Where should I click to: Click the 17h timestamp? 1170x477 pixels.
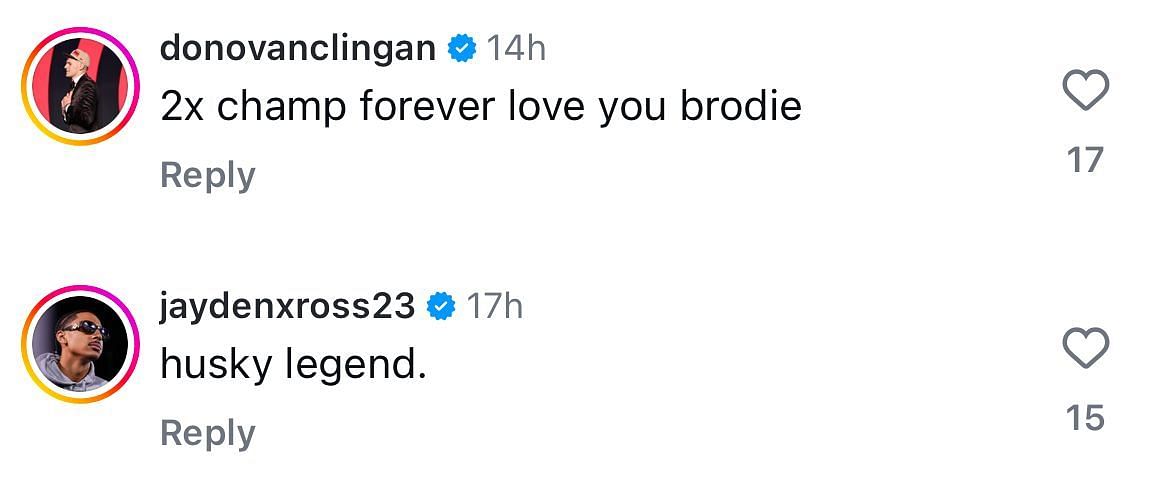pos(495,307)
